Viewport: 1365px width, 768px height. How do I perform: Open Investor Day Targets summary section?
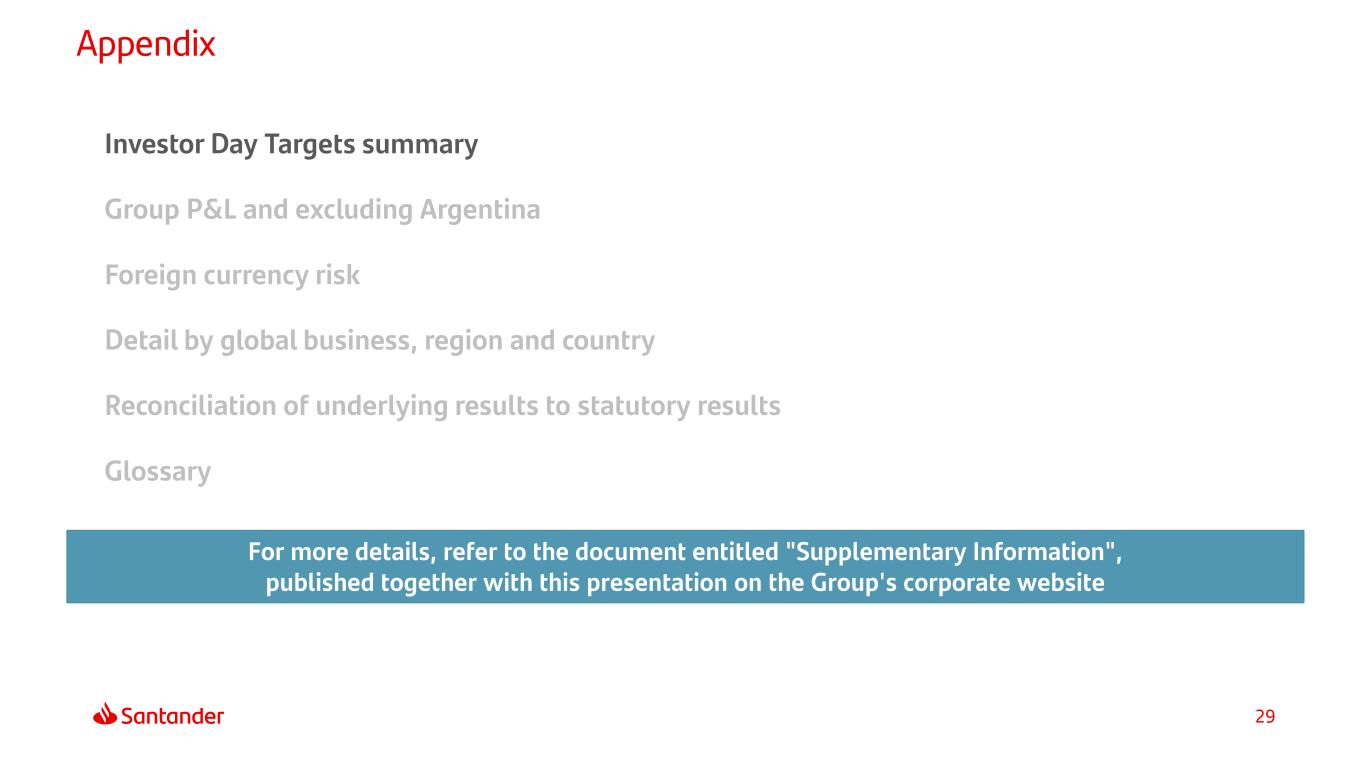pyautogui.click(x=291, y=145)
